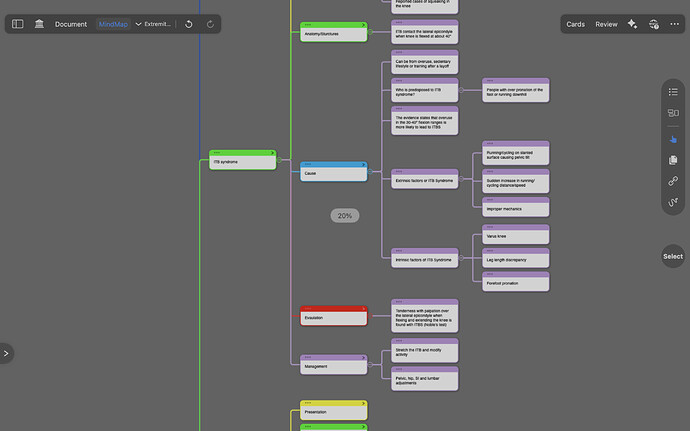Collapse the Anatomy/Structures branch circle
Viewport: 690px width, 431px height.
click(x=371, y=32)
